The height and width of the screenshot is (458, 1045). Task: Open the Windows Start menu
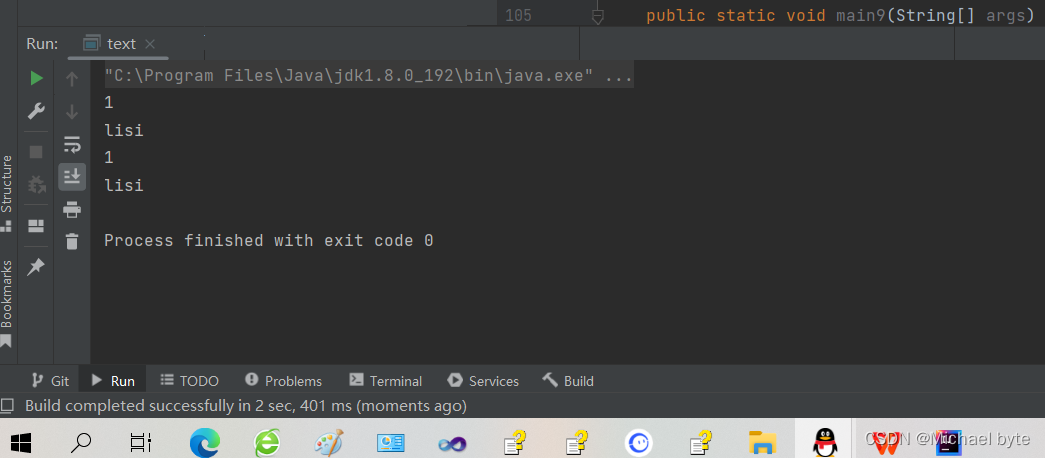(x=21, y=442)
